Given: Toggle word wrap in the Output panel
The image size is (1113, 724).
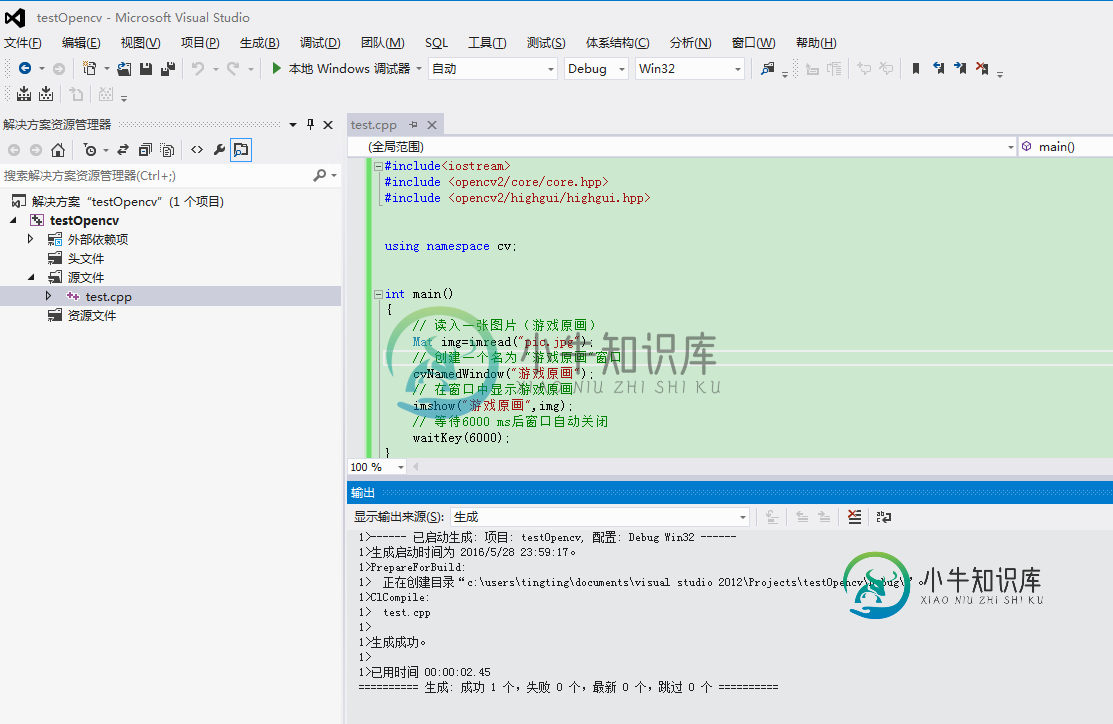Looking at the screenshot, I should click(884, 517).
